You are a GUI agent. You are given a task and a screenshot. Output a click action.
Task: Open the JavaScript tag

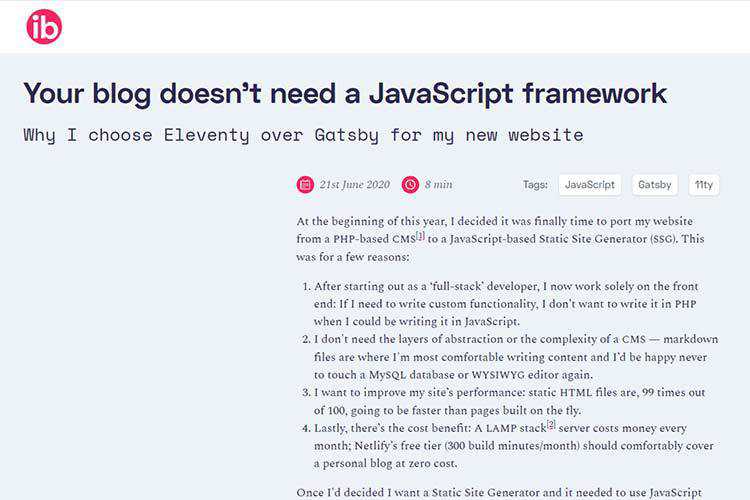click(x=589, y=184)
